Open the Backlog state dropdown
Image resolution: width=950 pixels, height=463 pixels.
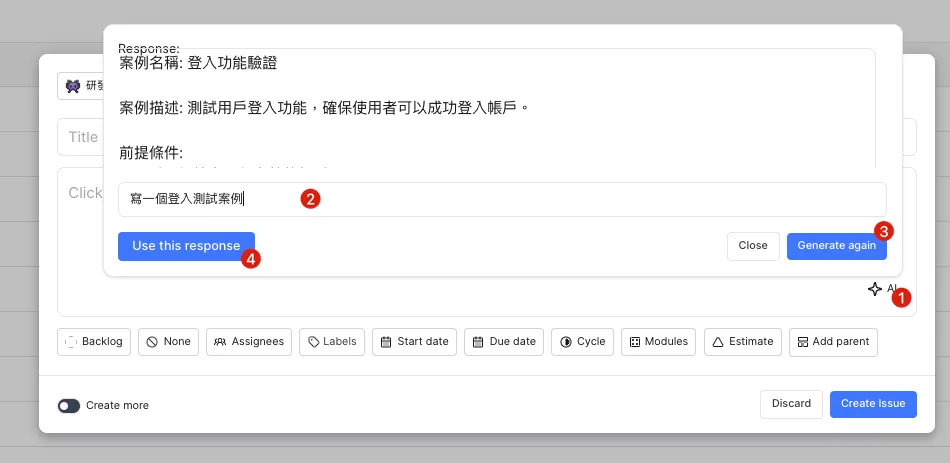pos(94,342)
